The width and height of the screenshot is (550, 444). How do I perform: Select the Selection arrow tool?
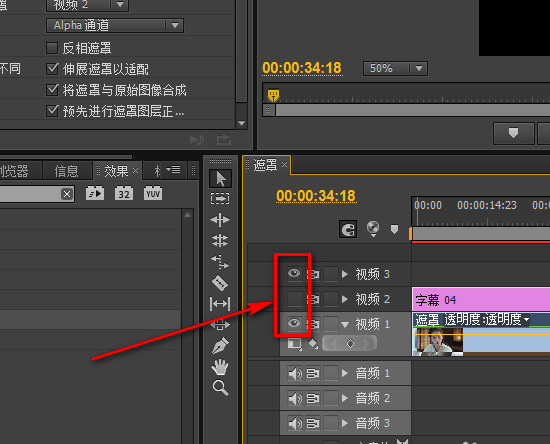tap(220, 179)
